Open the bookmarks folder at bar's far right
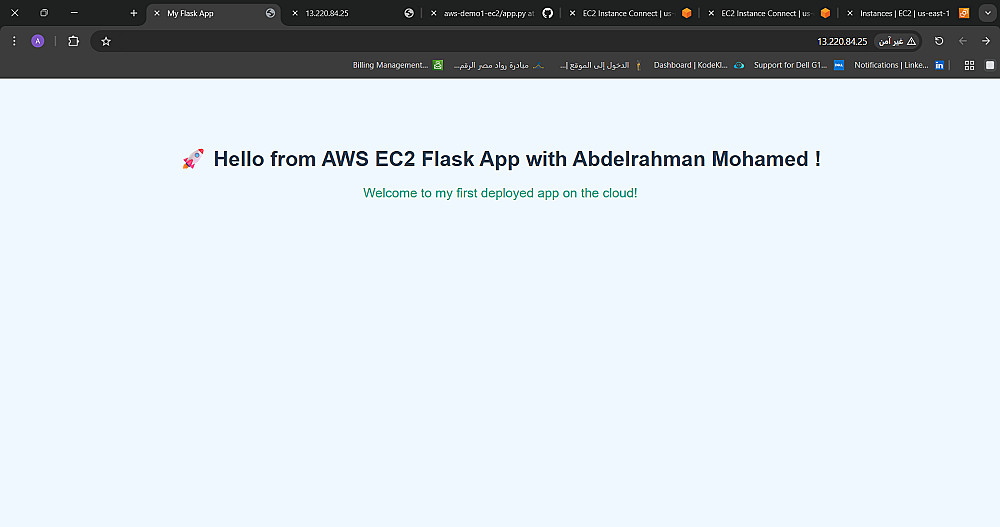This screenshot has width=1000, height=527. click(990, 65)
